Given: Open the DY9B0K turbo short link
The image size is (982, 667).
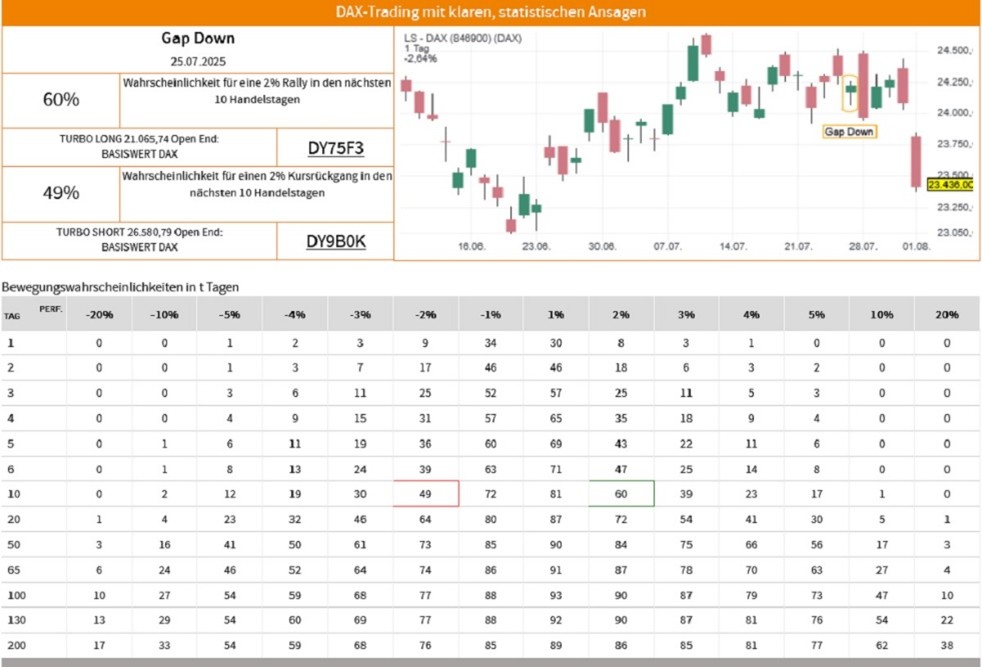Looking at the screenshot, I should point(336,242).
